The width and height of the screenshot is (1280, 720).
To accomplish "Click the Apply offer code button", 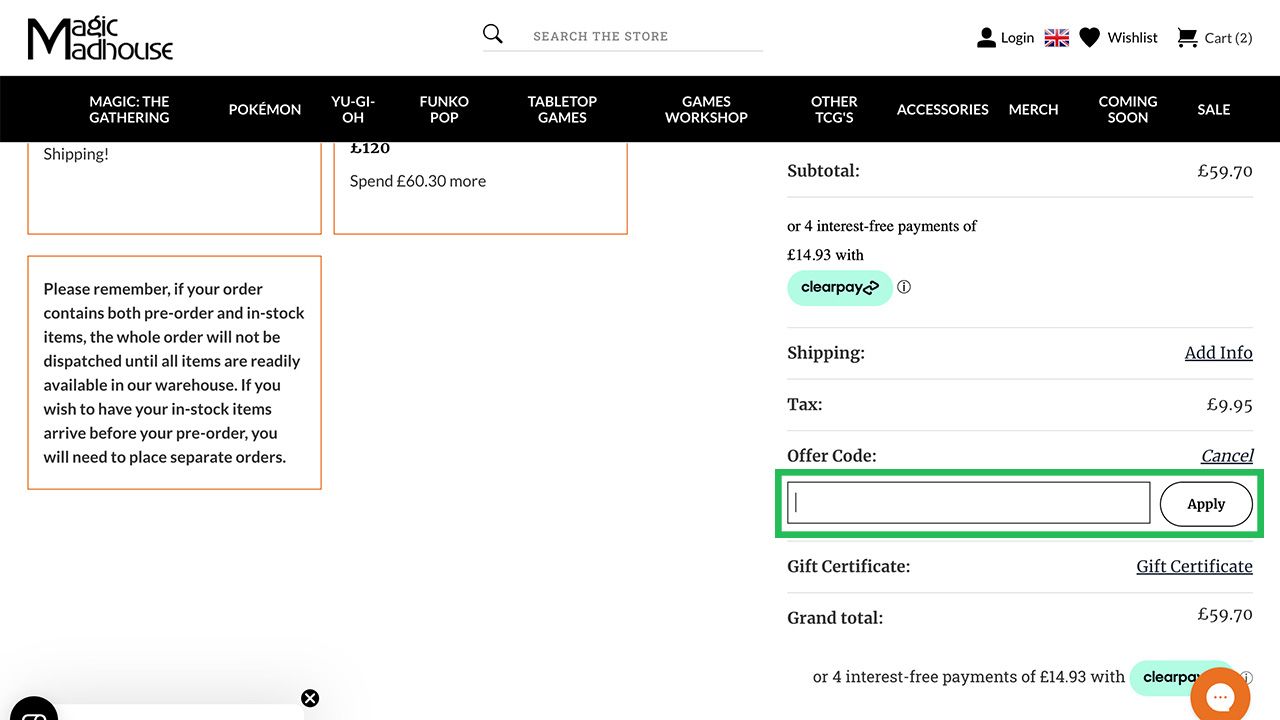I will pyautogui.click(x=1206, y=504).
